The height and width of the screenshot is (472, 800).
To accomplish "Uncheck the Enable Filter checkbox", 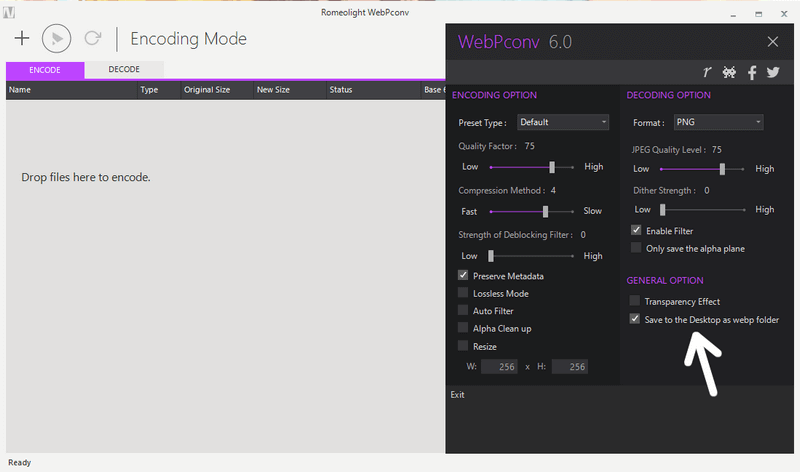I will [x=636, y=230].
